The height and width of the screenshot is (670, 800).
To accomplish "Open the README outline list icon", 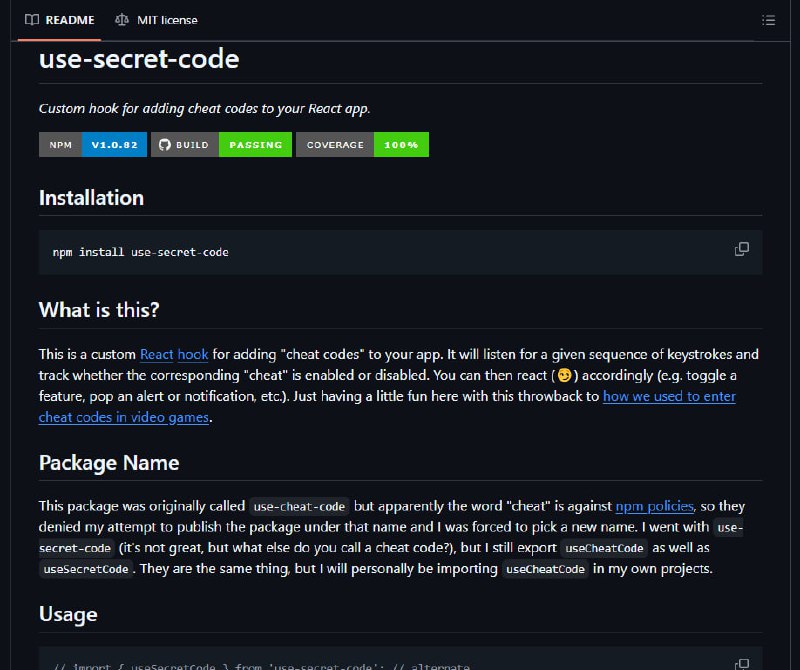I will tap(768, 20).
